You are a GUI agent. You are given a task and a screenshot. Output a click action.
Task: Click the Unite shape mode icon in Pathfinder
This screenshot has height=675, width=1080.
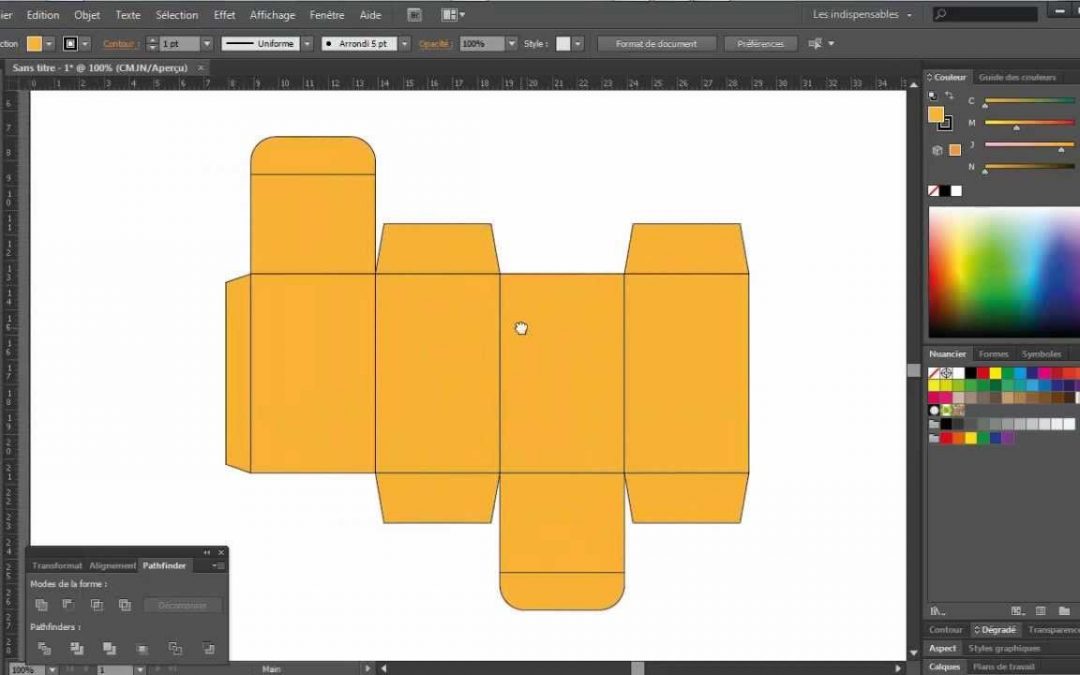pos(41,605)
